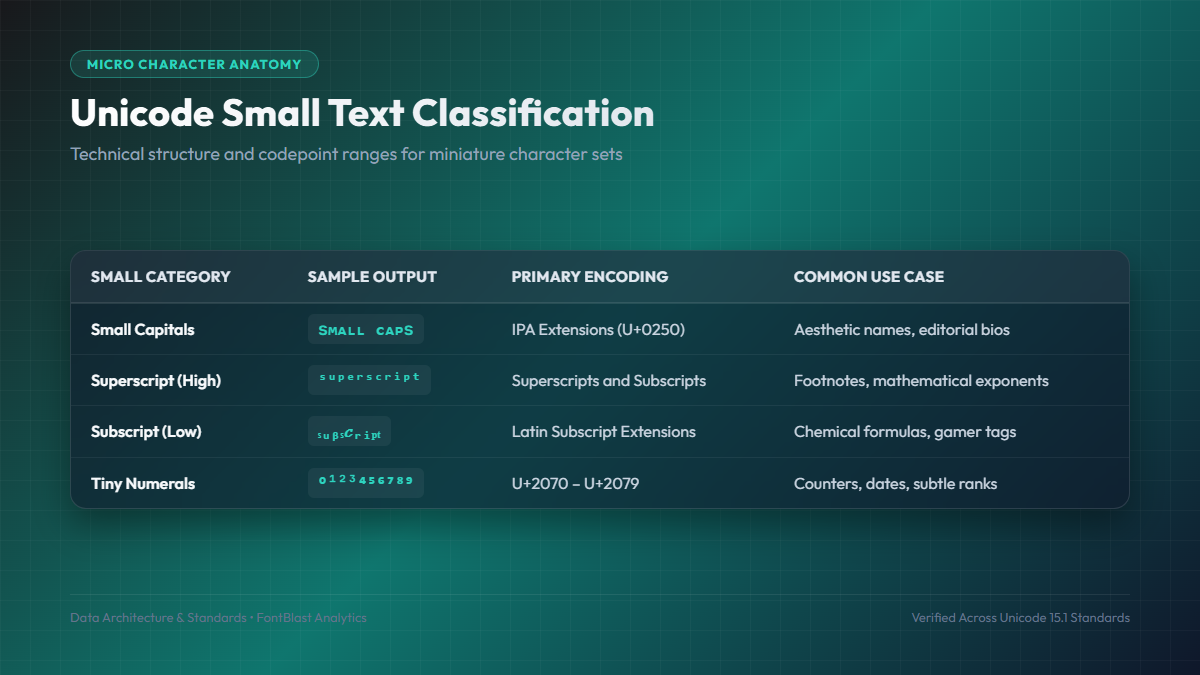The height and width of the screenshot is (675, 1200).
Task: Click the Micro Character Anatomy badge
Action: (x=194, y=64)
